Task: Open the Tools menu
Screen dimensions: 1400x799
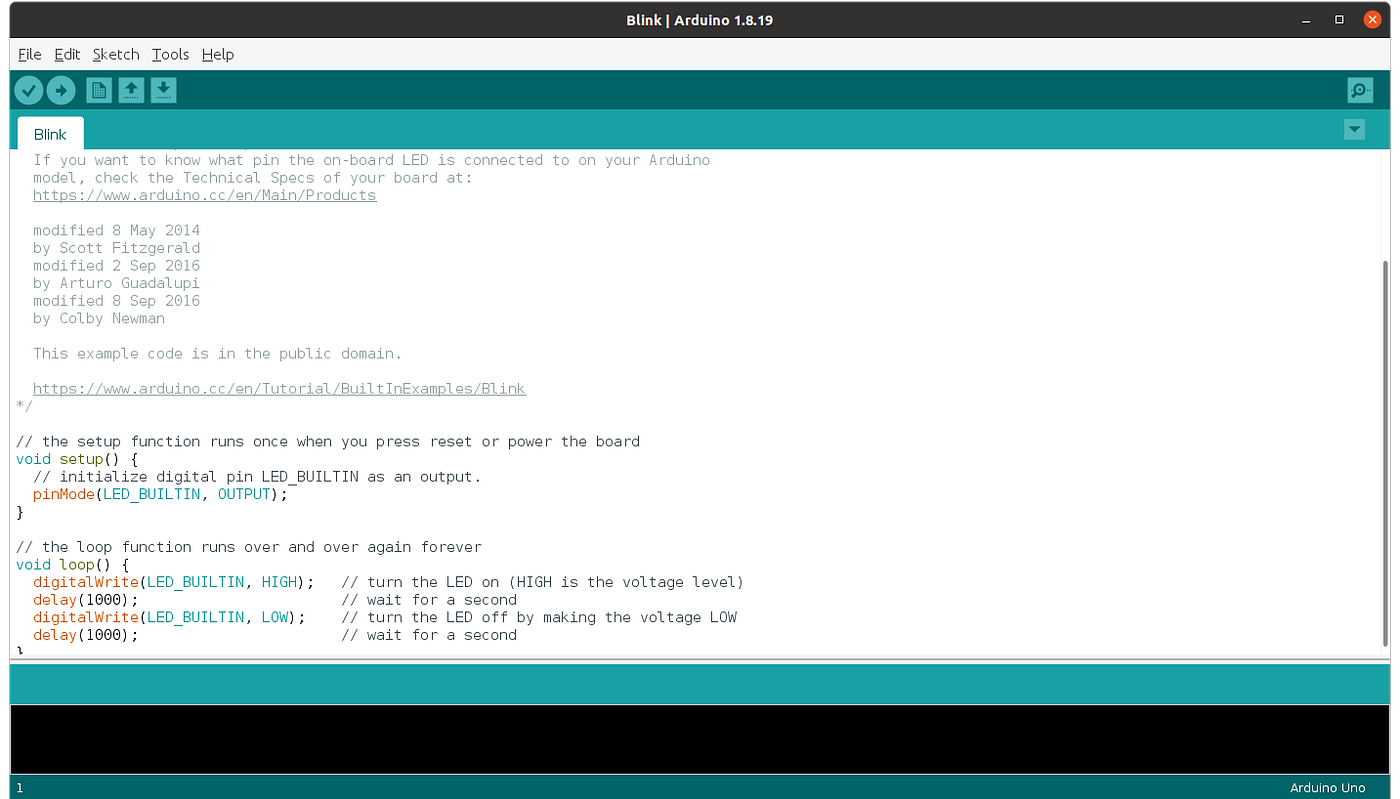Action: [x=170, y=54]
